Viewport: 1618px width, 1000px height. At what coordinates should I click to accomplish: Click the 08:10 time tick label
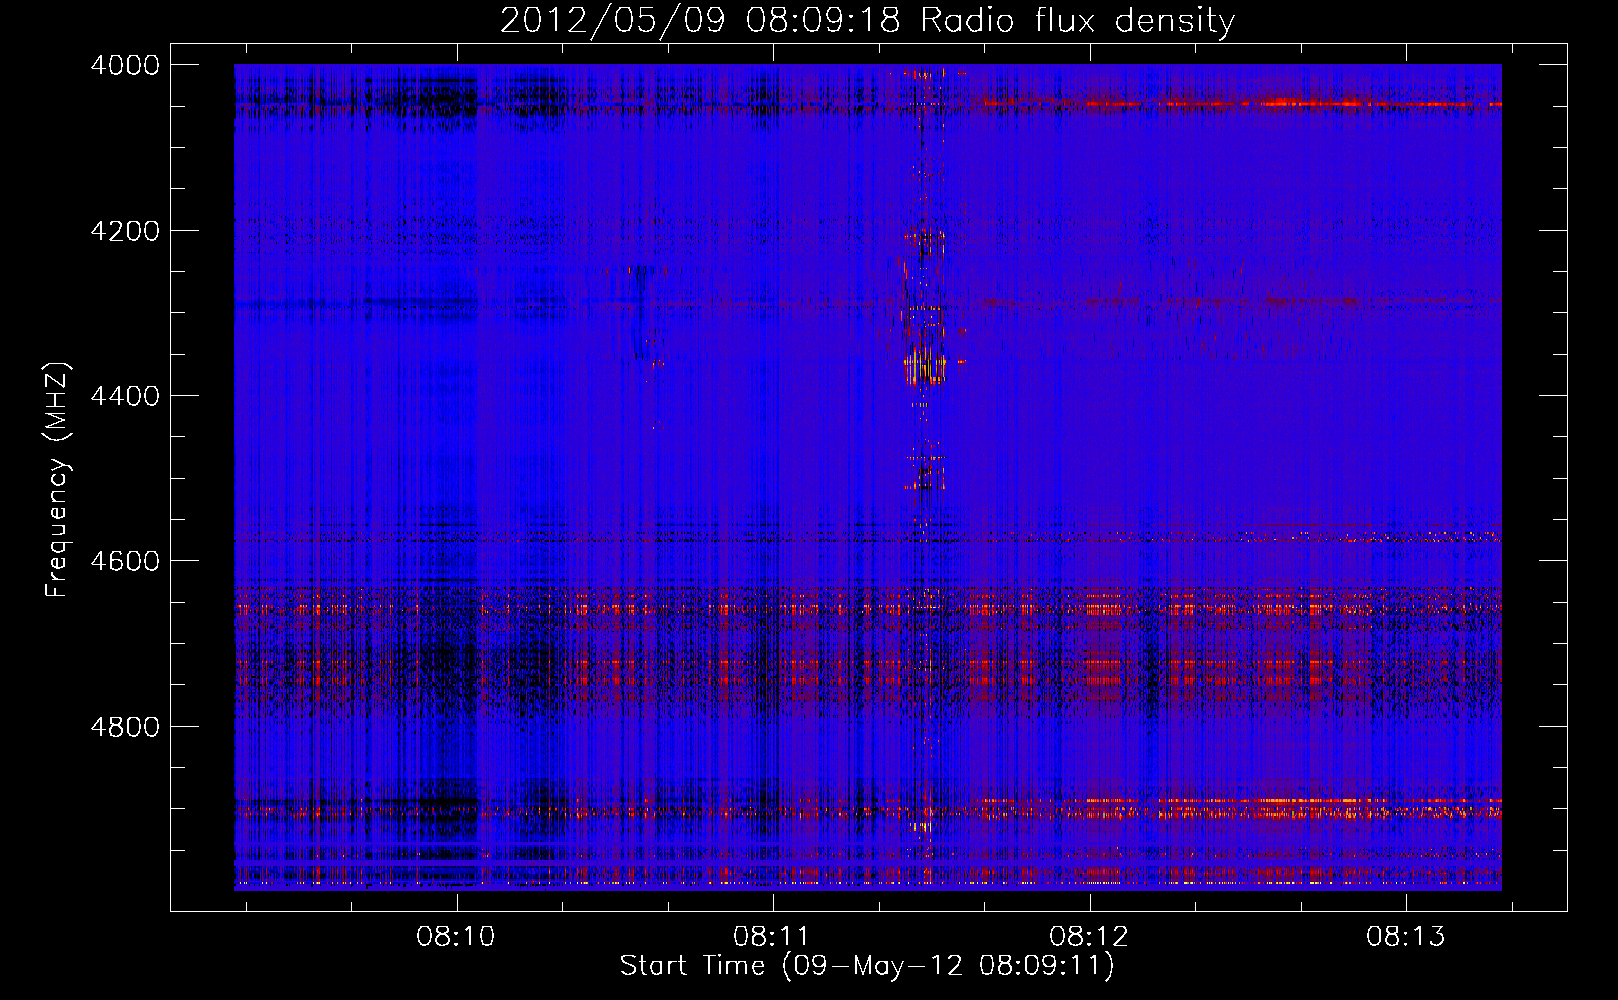coord(456,937)
